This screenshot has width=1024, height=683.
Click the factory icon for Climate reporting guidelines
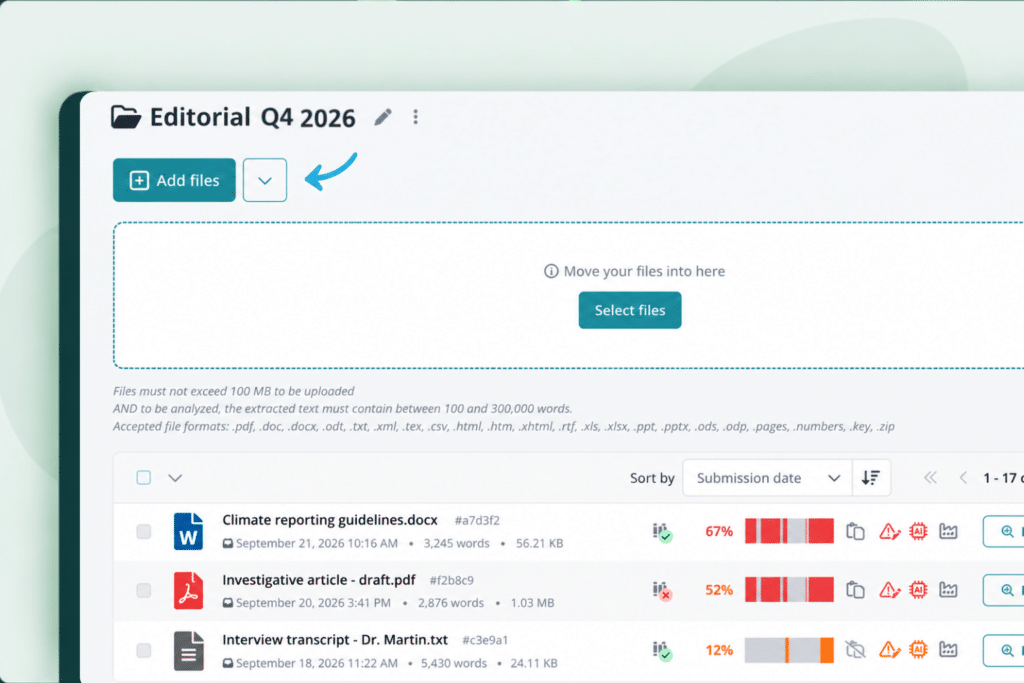pyautogui.click(x=948, y=531)
